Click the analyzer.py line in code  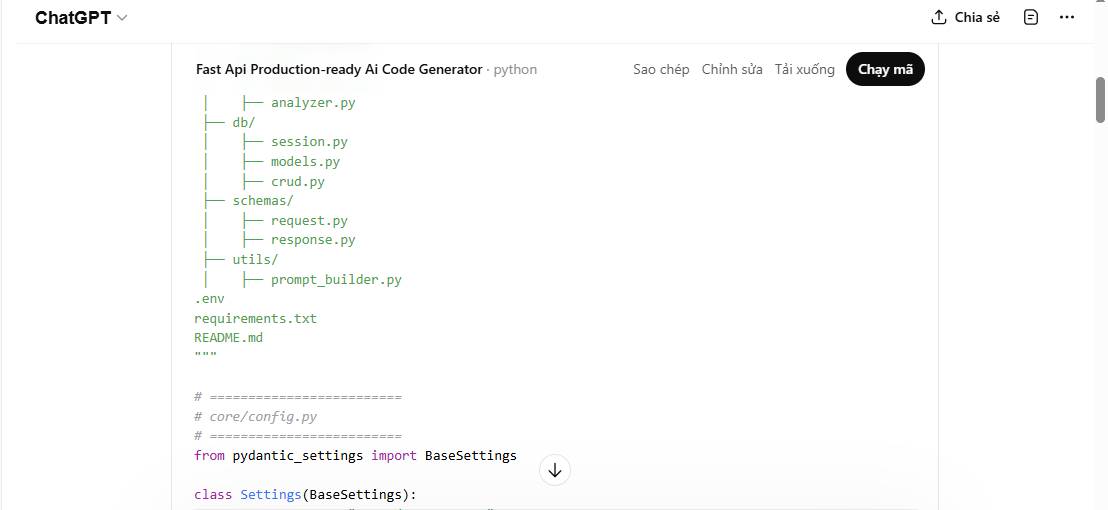pos(312,102)
